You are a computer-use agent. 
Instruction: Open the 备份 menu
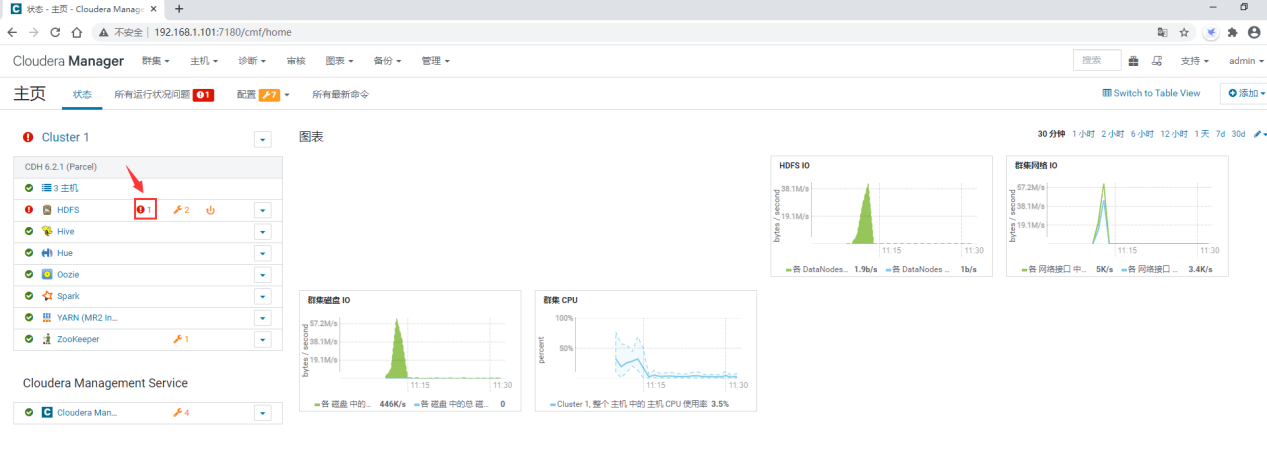[x=387, y=61]
